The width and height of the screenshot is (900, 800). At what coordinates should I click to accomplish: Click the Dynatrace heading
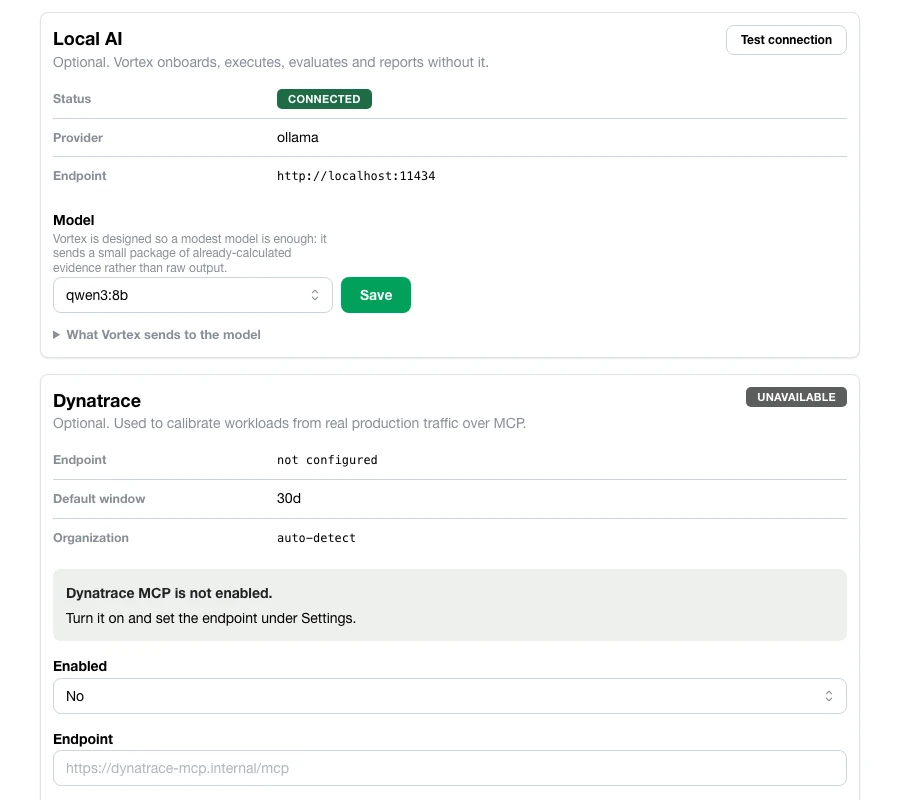[x=96, y=401]
